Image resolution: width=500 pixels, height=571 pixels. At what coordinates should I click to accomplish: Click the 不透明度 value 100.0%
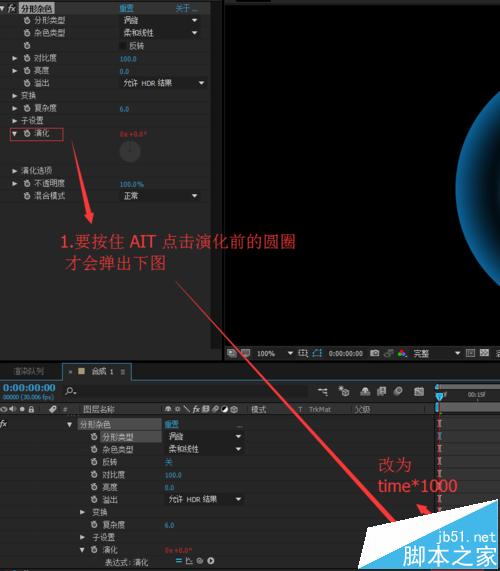tap(131, 184)
